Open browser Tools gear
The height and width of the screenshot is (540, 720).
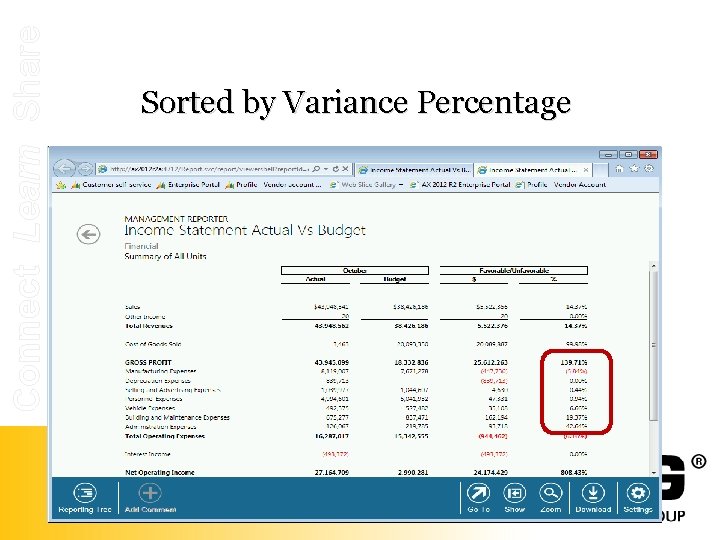pyautogui.click(x=649, y=169)
